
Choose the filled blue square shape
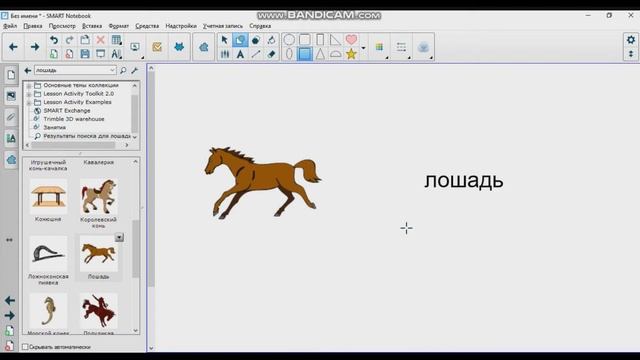(304, 54)
